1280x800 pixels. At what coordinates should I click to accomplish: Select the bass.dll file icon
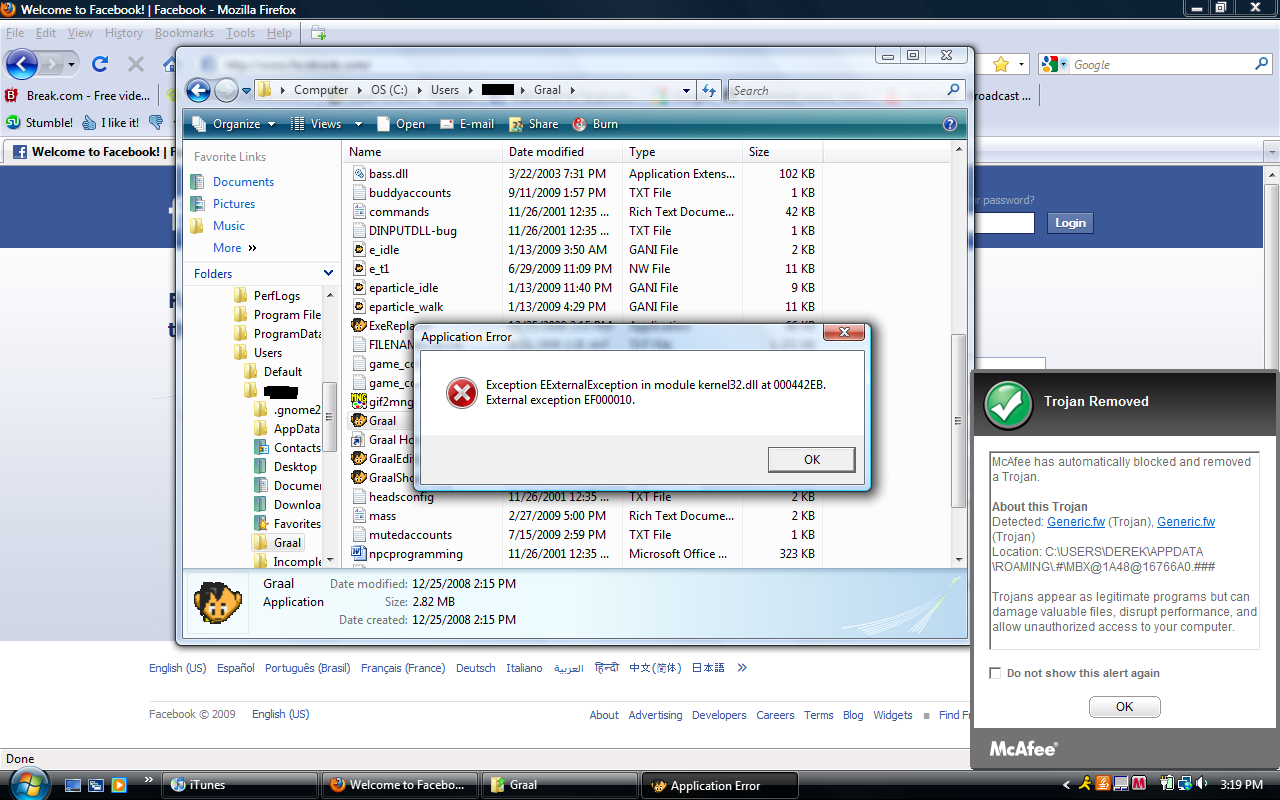[360, 174]
